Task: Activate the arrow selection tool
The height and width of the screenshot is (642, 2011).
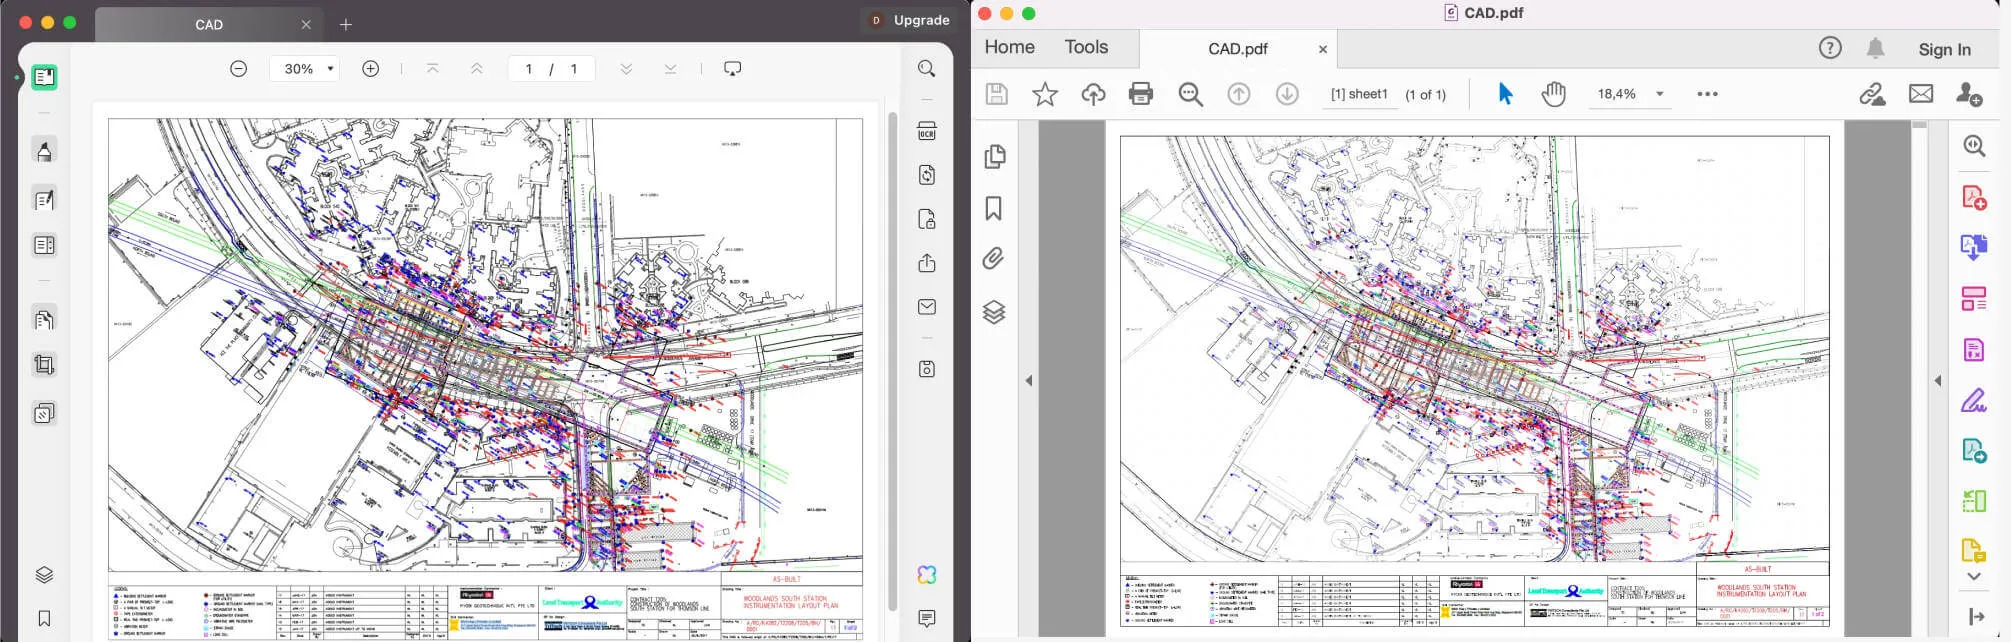Action: click(1505, 94)
